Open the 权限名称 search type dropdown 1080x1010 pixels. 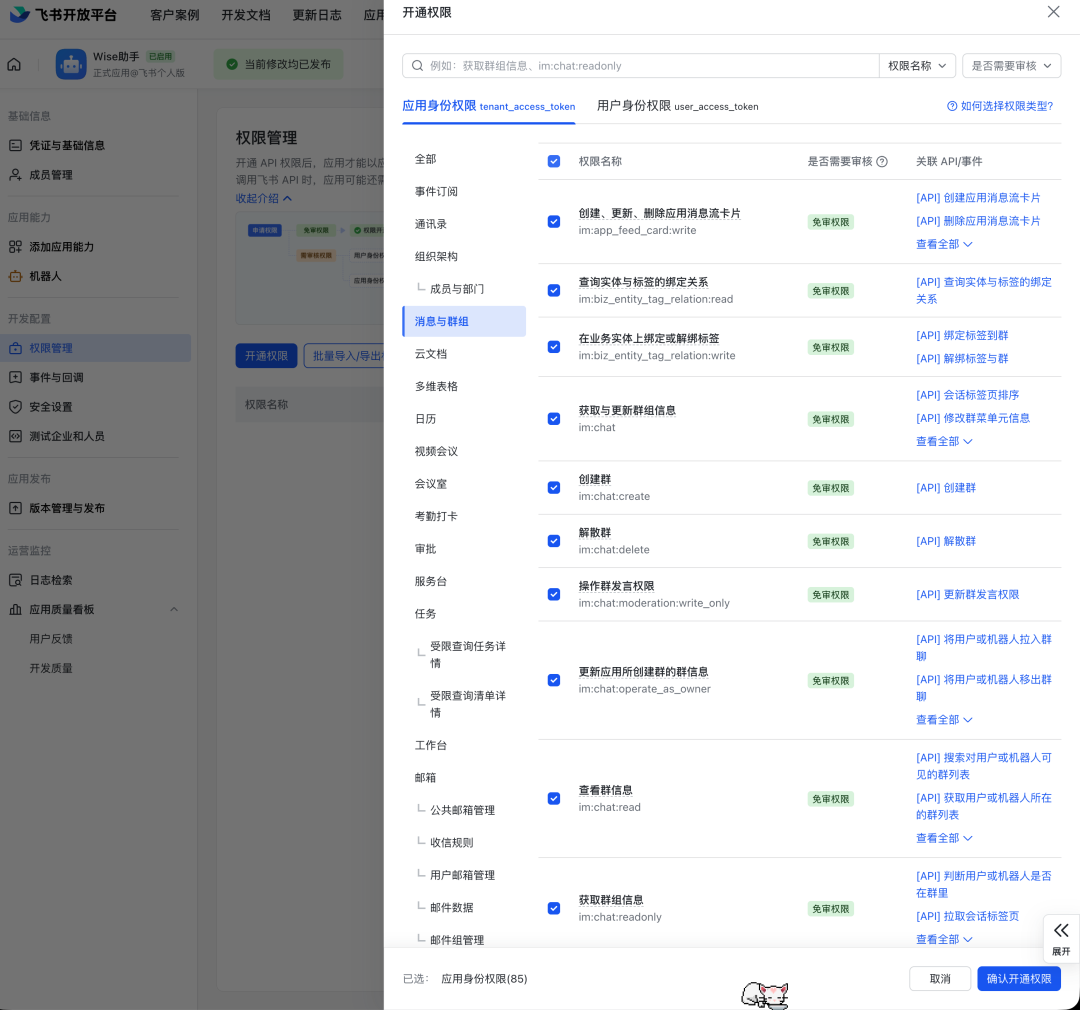[x=917, y=66]
